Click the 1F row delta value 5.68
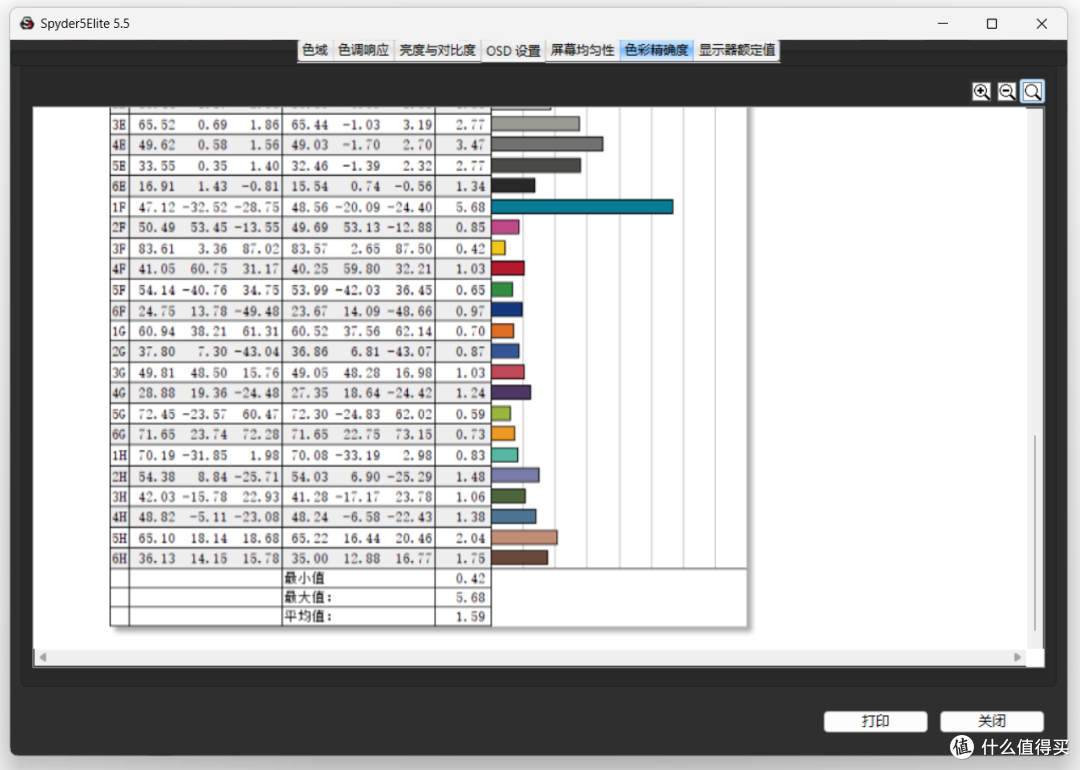 coord(470,207)
